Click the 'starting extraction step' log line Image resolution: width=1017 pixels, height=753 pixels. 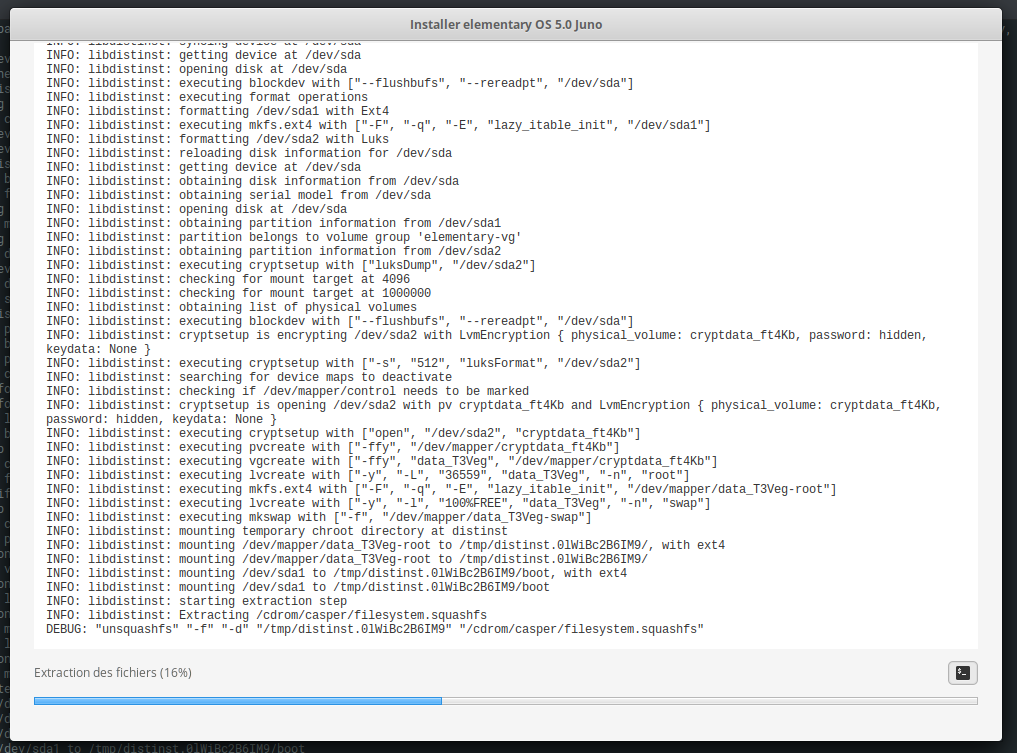point(197,601)
